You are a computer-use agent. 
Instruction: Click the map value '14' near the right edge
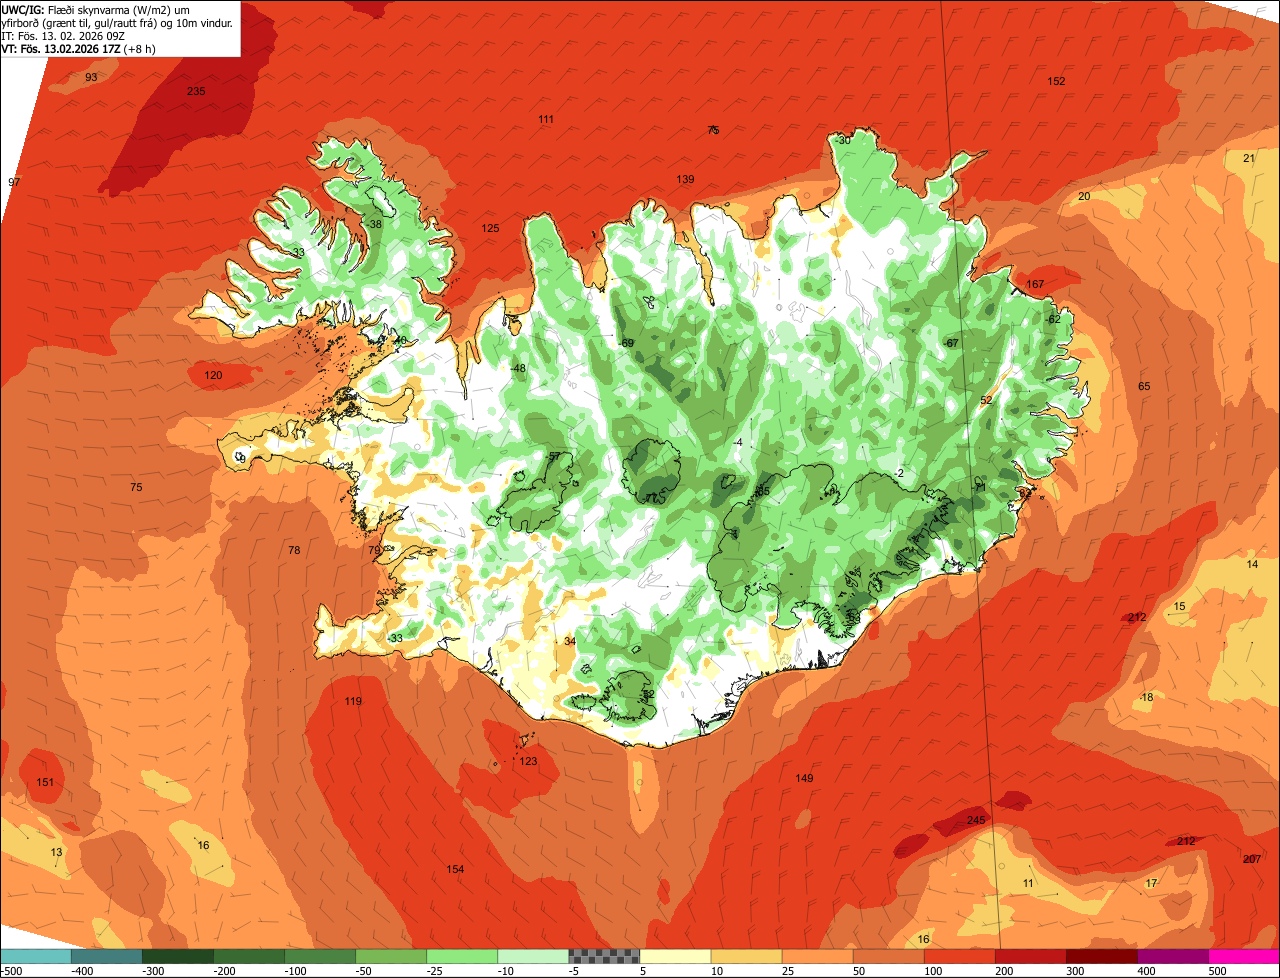coord(1252,565)
